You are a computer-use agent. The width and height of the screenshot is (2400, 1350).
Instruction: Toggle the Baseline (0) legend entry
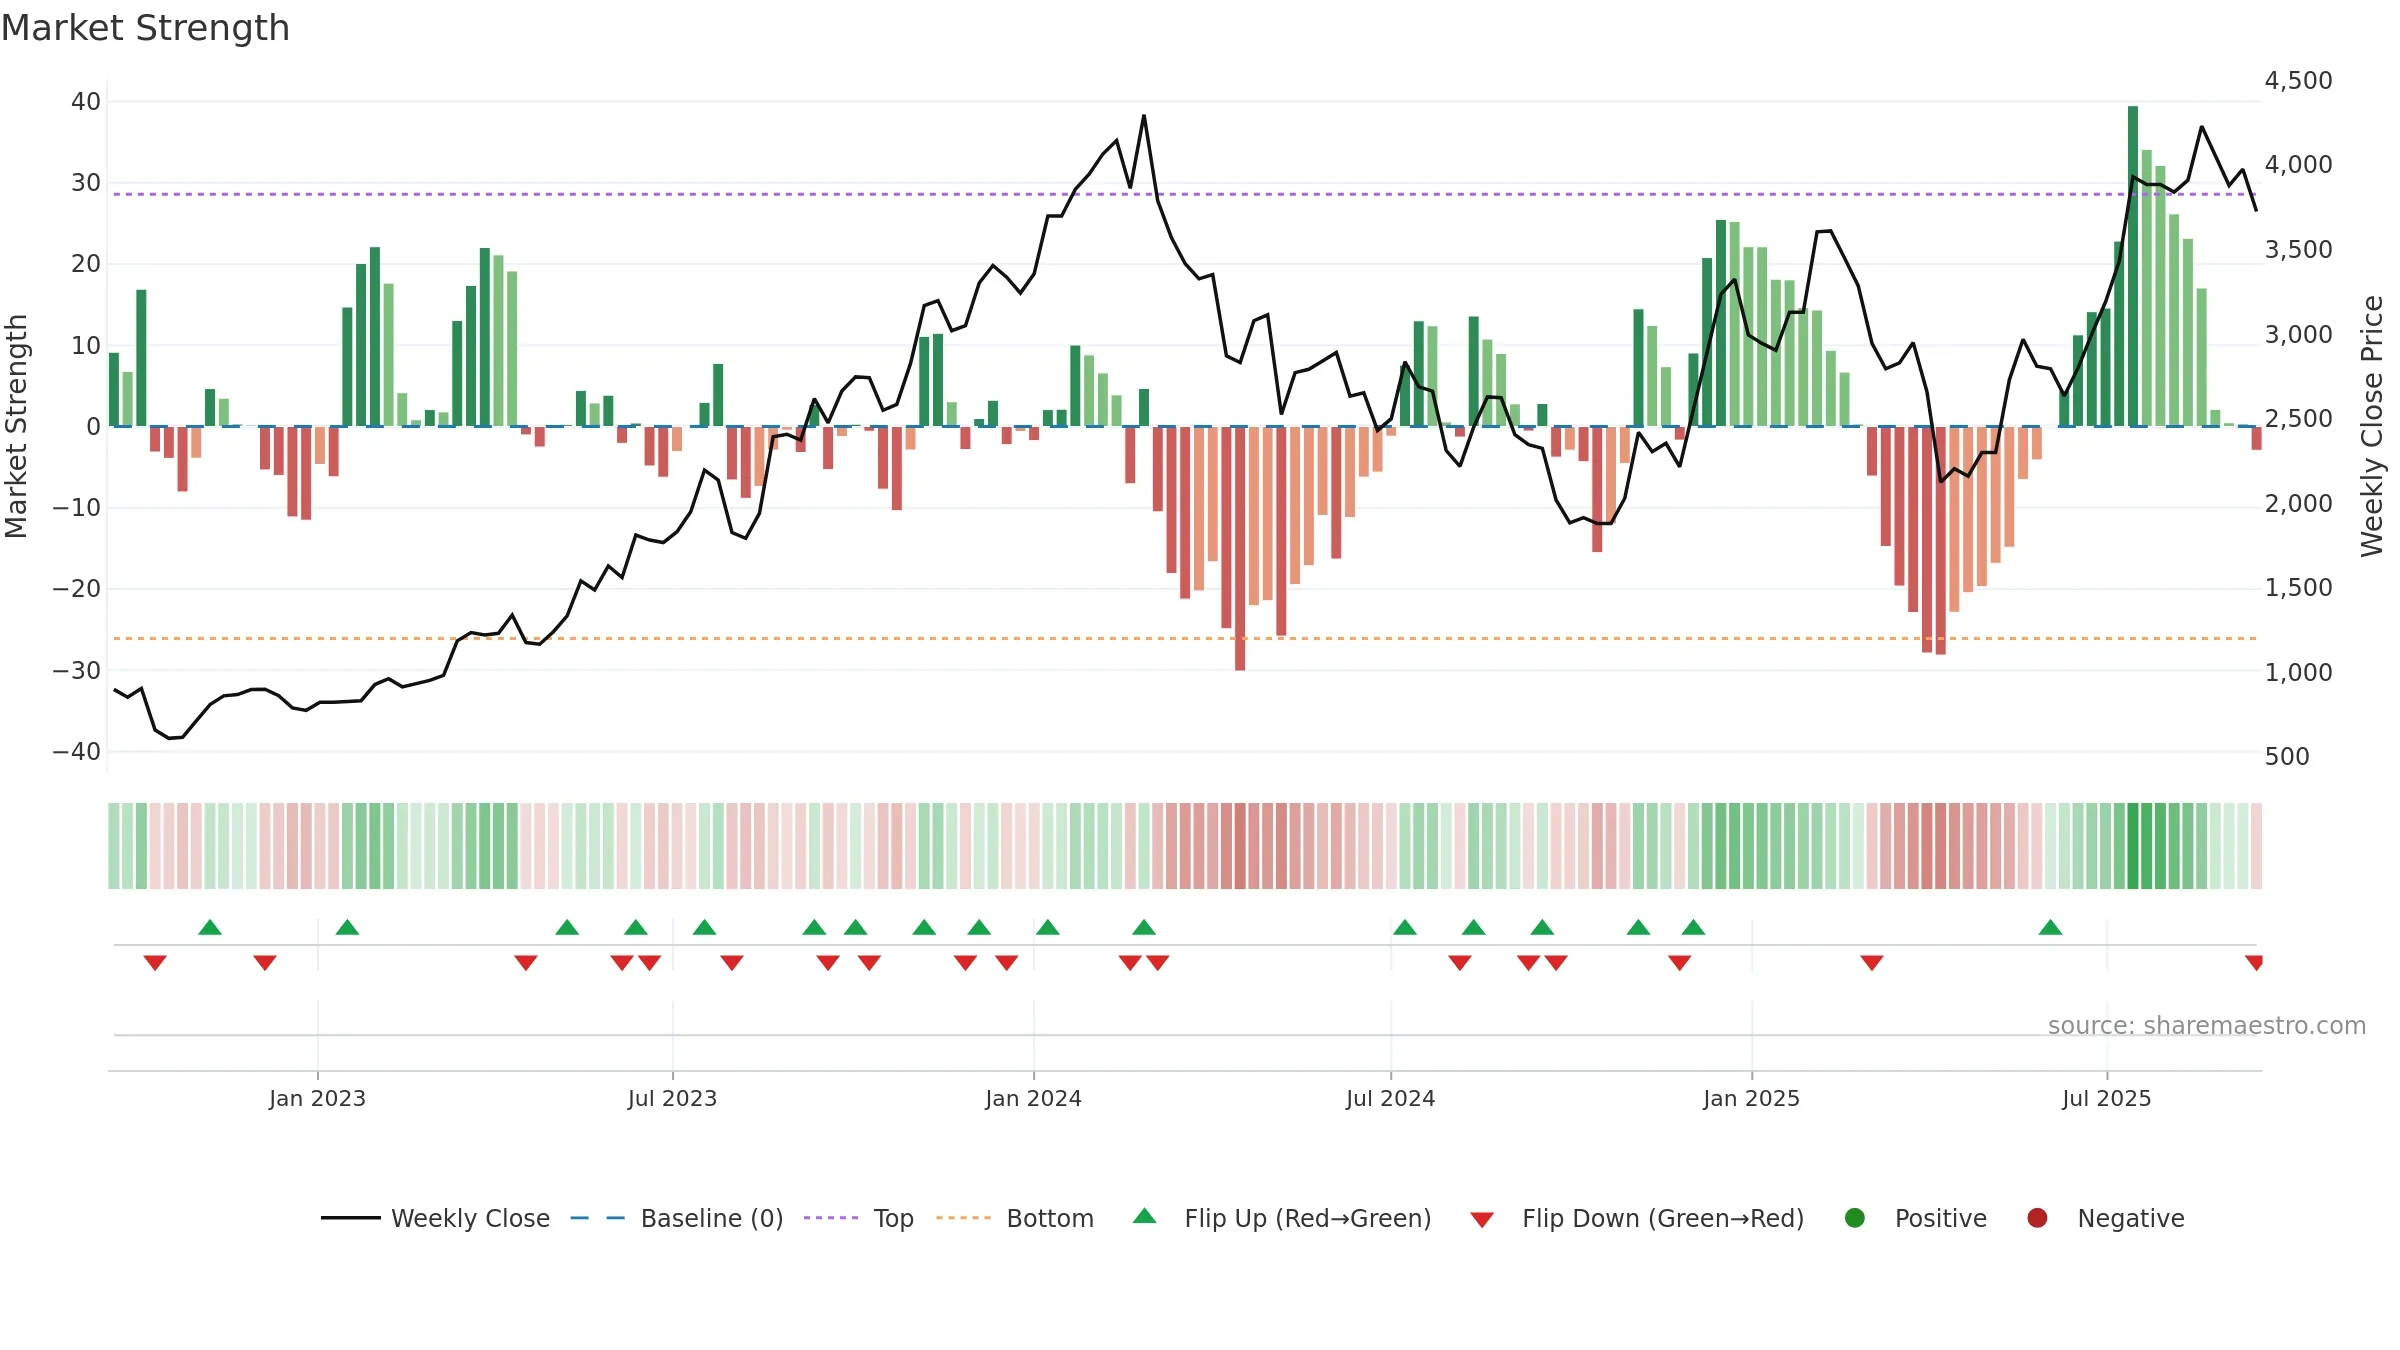676,1218
